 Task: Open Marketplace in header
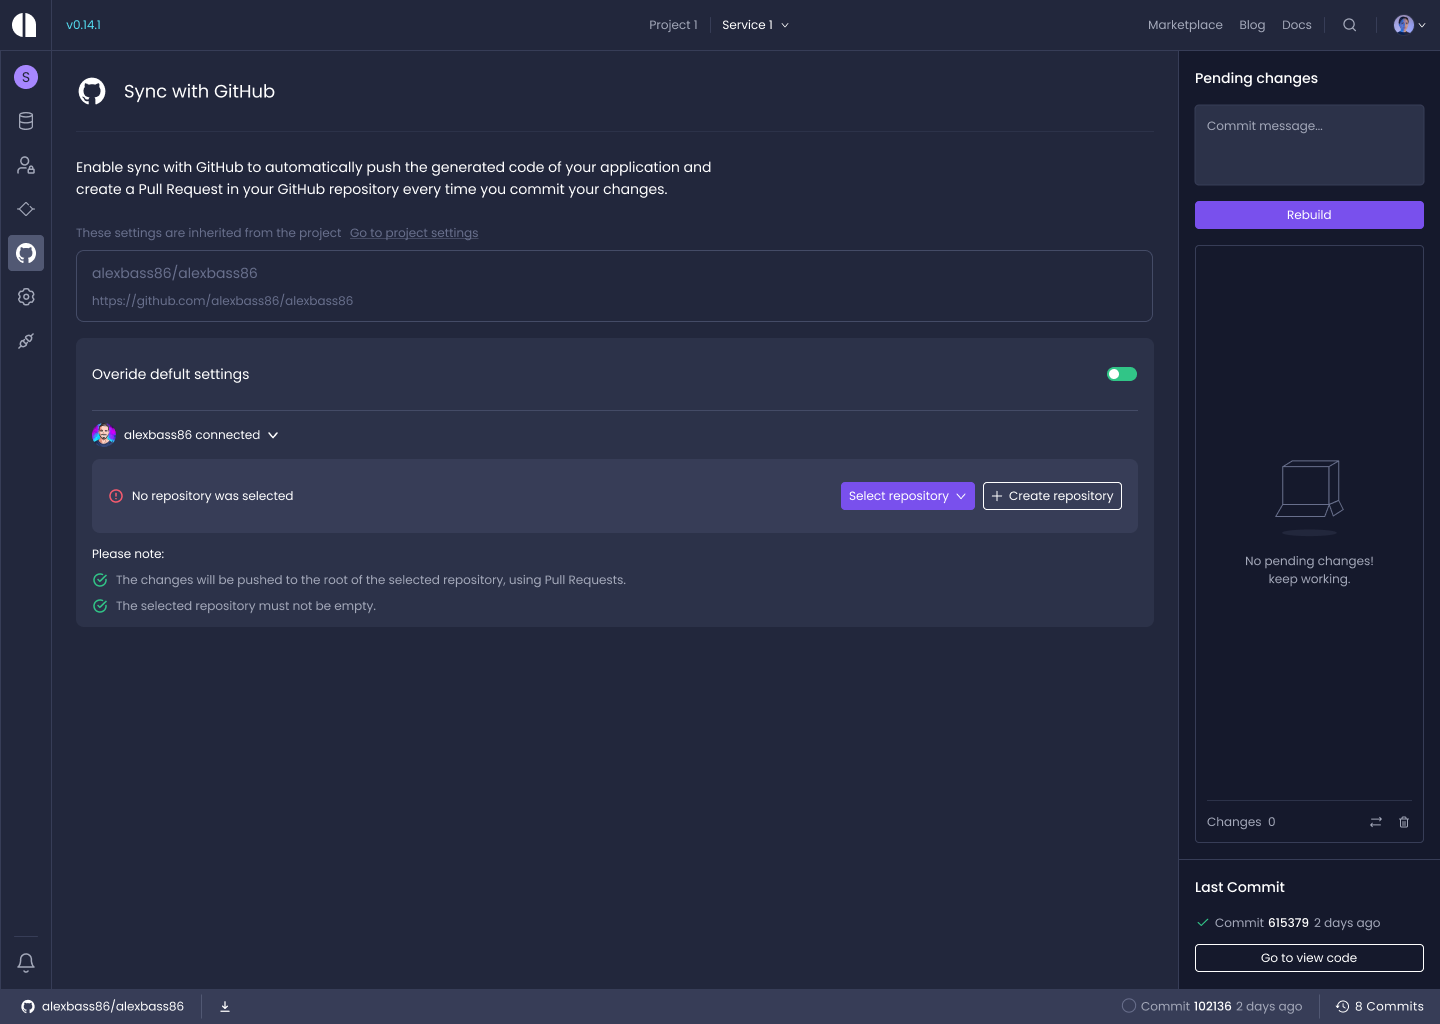point(1185,25)
